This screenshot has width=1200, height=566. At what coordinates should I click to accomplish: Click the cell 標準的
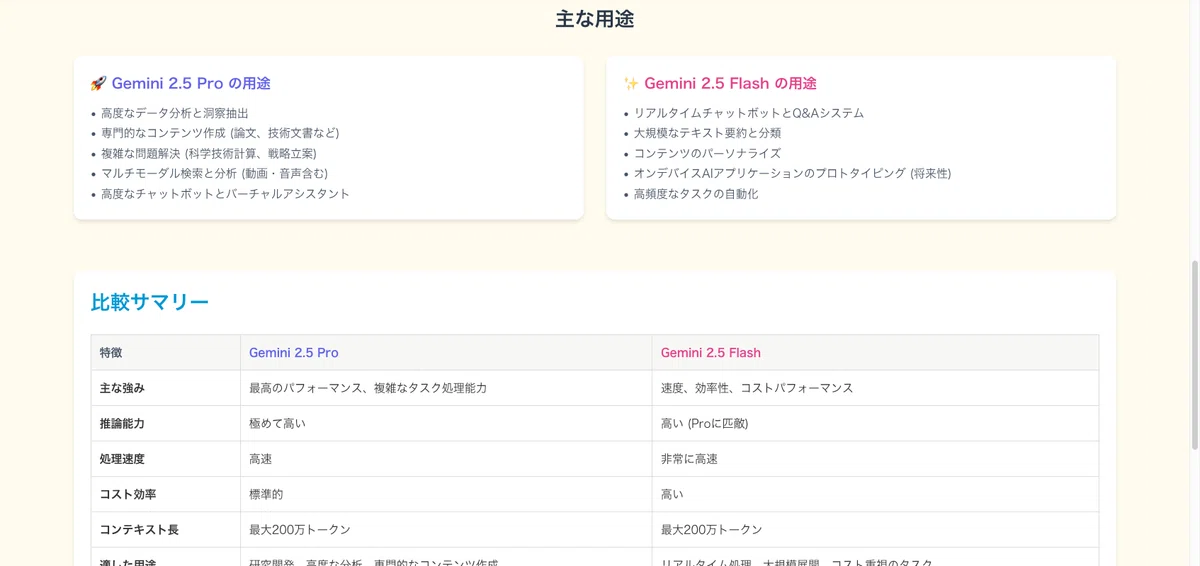point(446,494)
